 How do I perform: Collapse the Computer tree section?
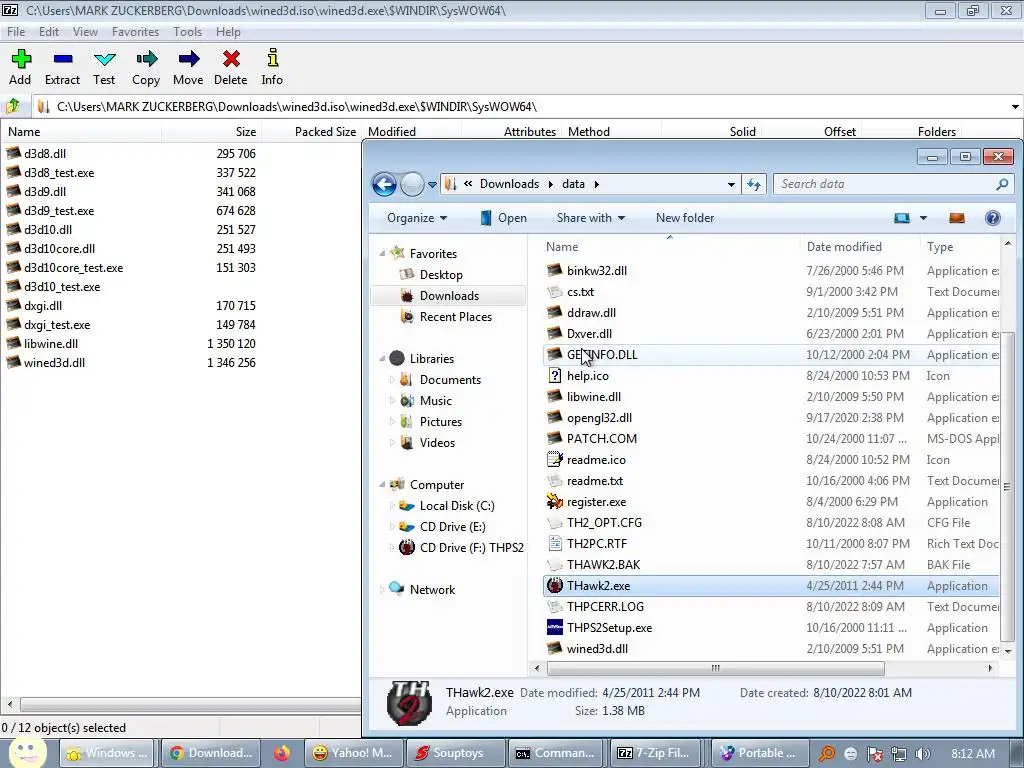(382, 484)
